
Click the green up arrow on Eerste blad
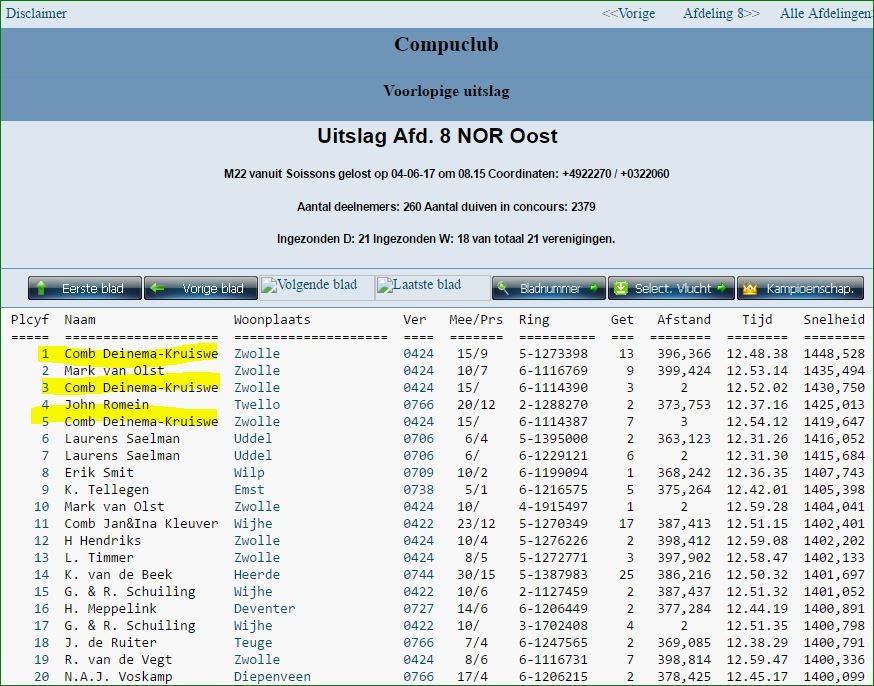(x=41, y=288)
